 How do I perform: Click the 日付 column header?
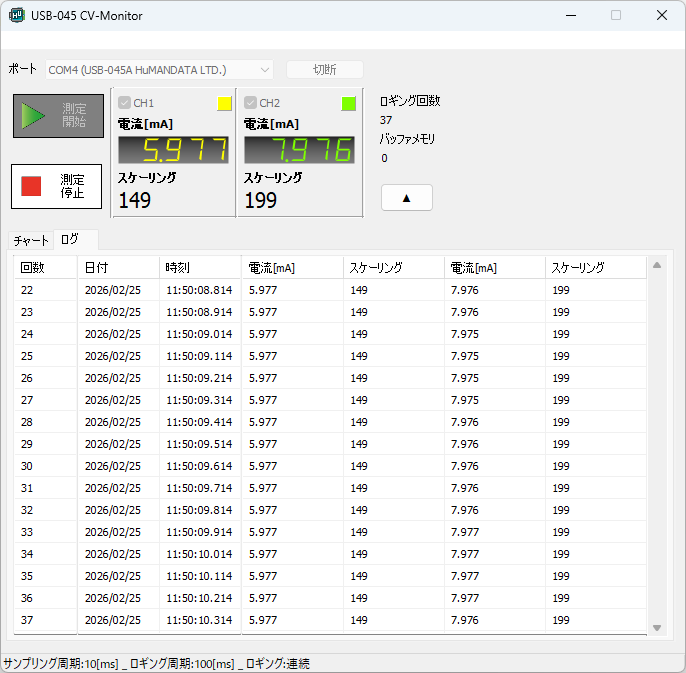coord(117,268)
